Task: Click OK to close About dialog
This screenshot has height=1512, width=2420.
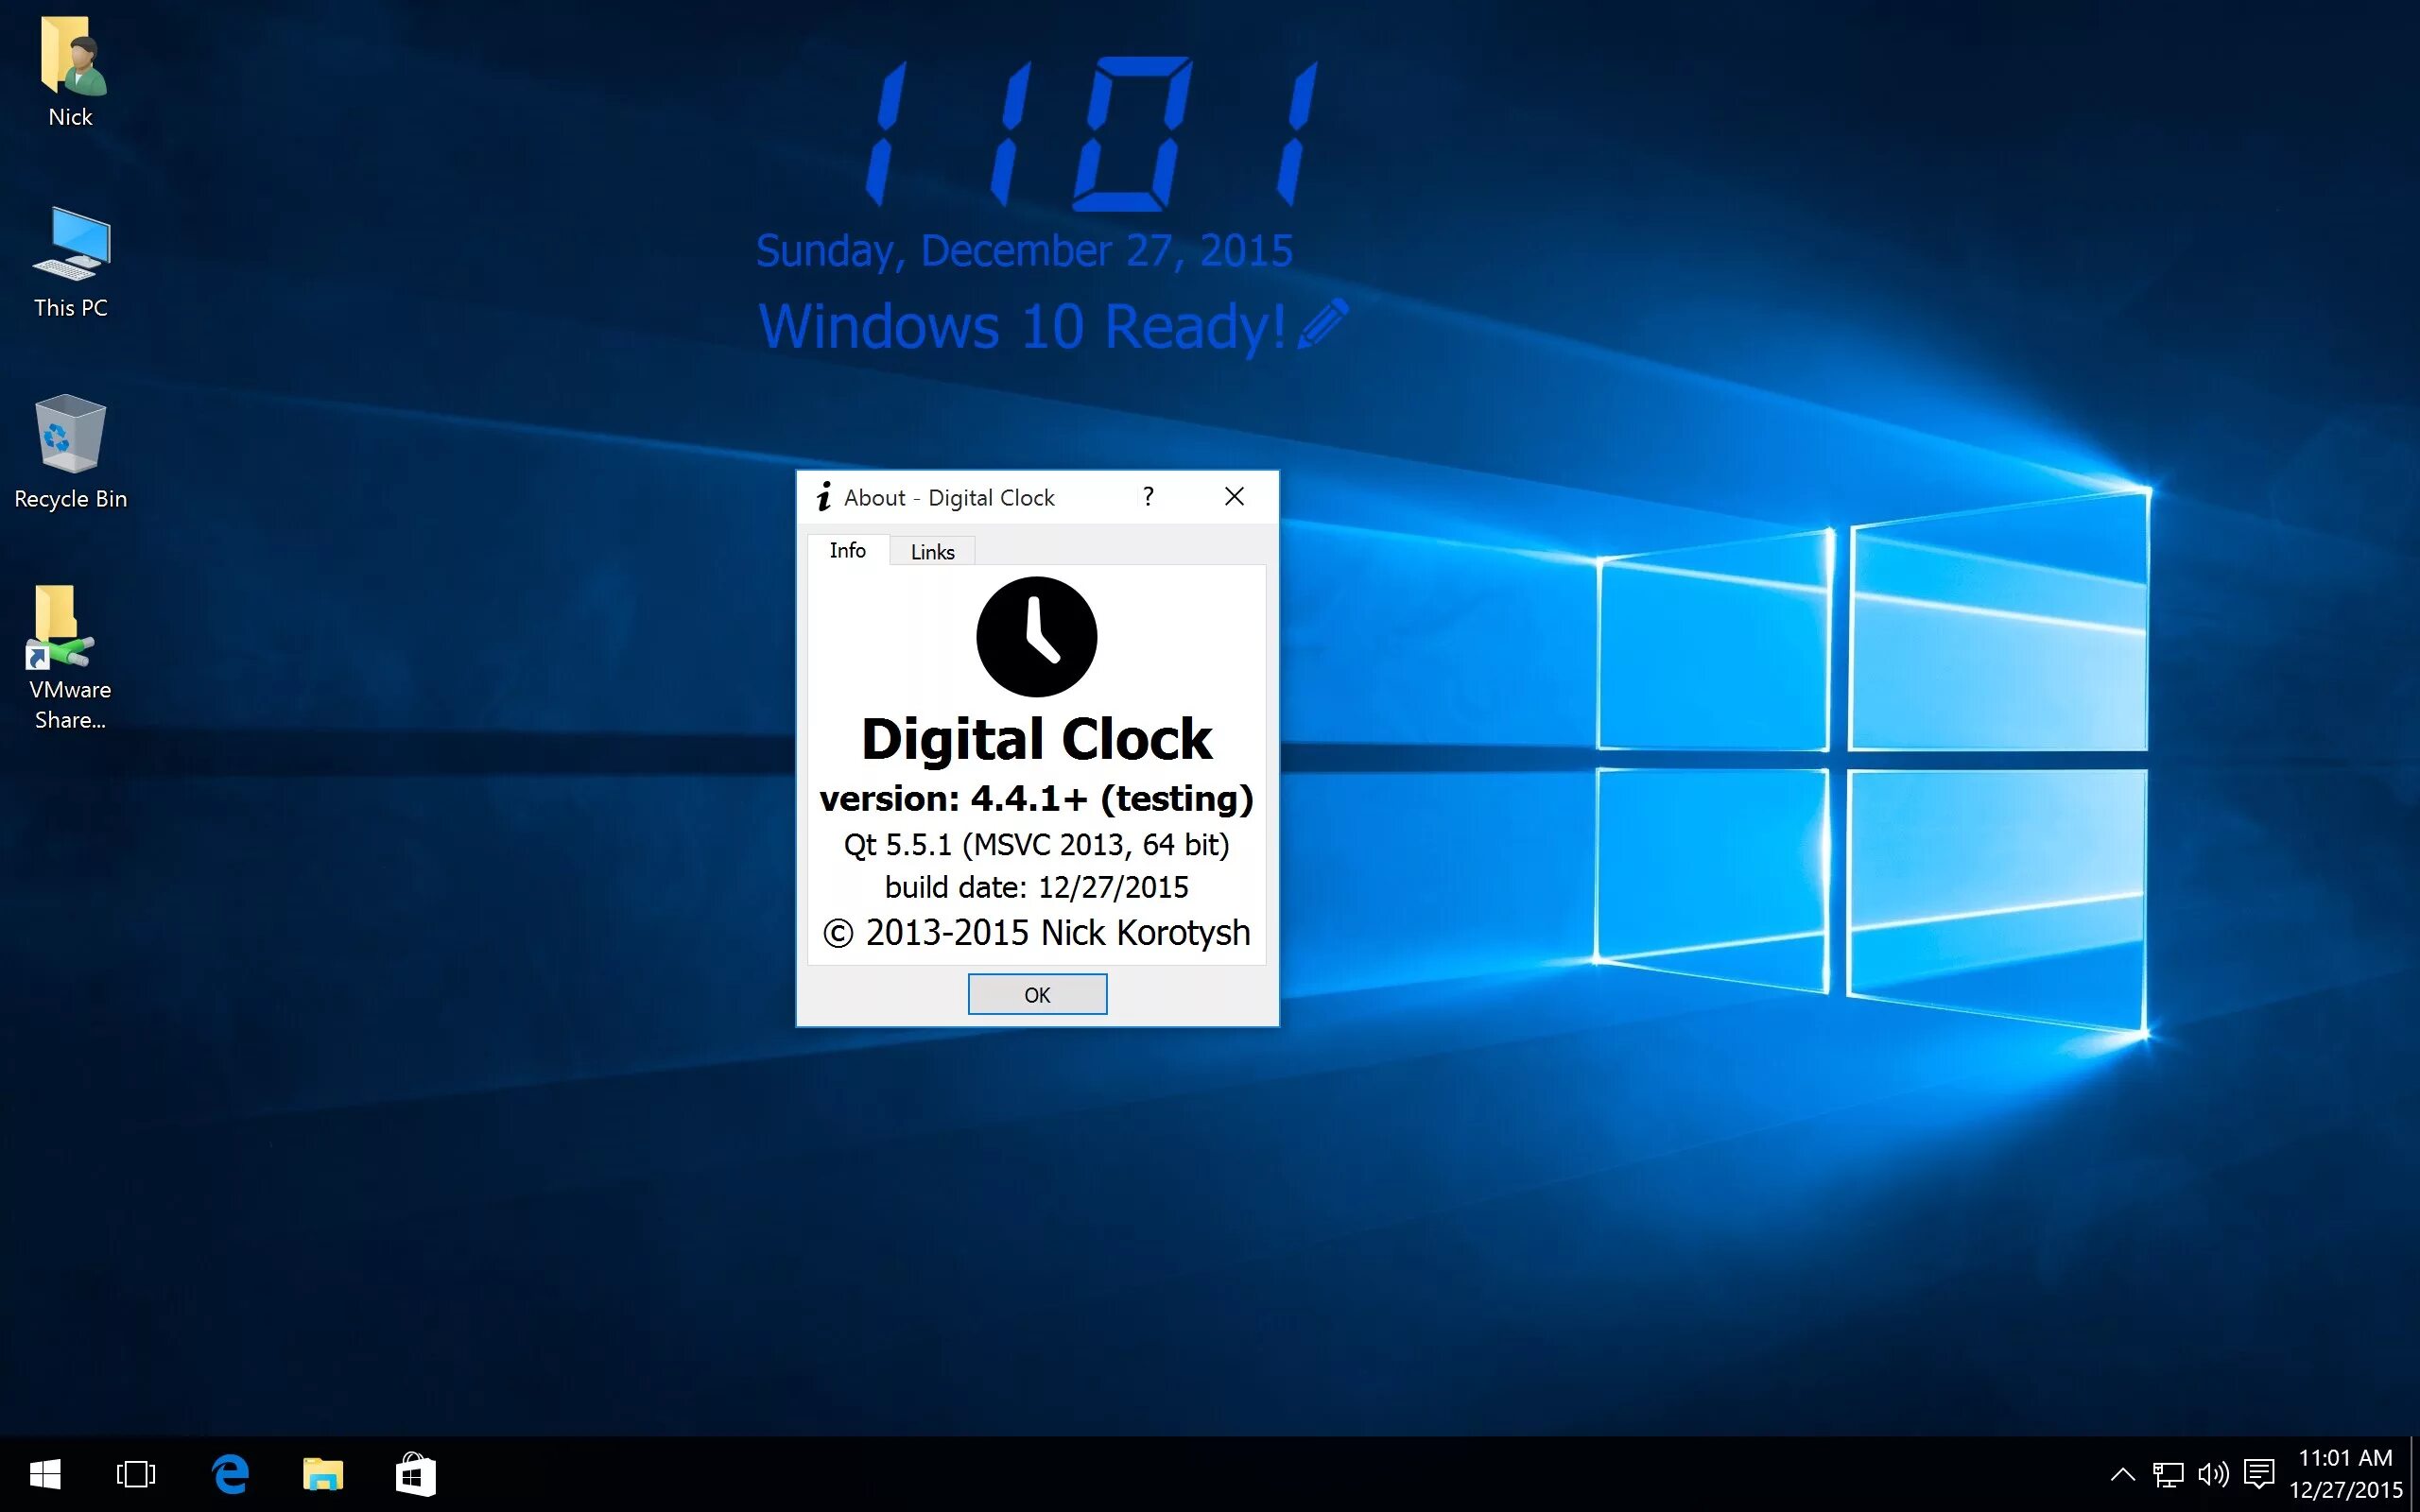Action: 1037,993
